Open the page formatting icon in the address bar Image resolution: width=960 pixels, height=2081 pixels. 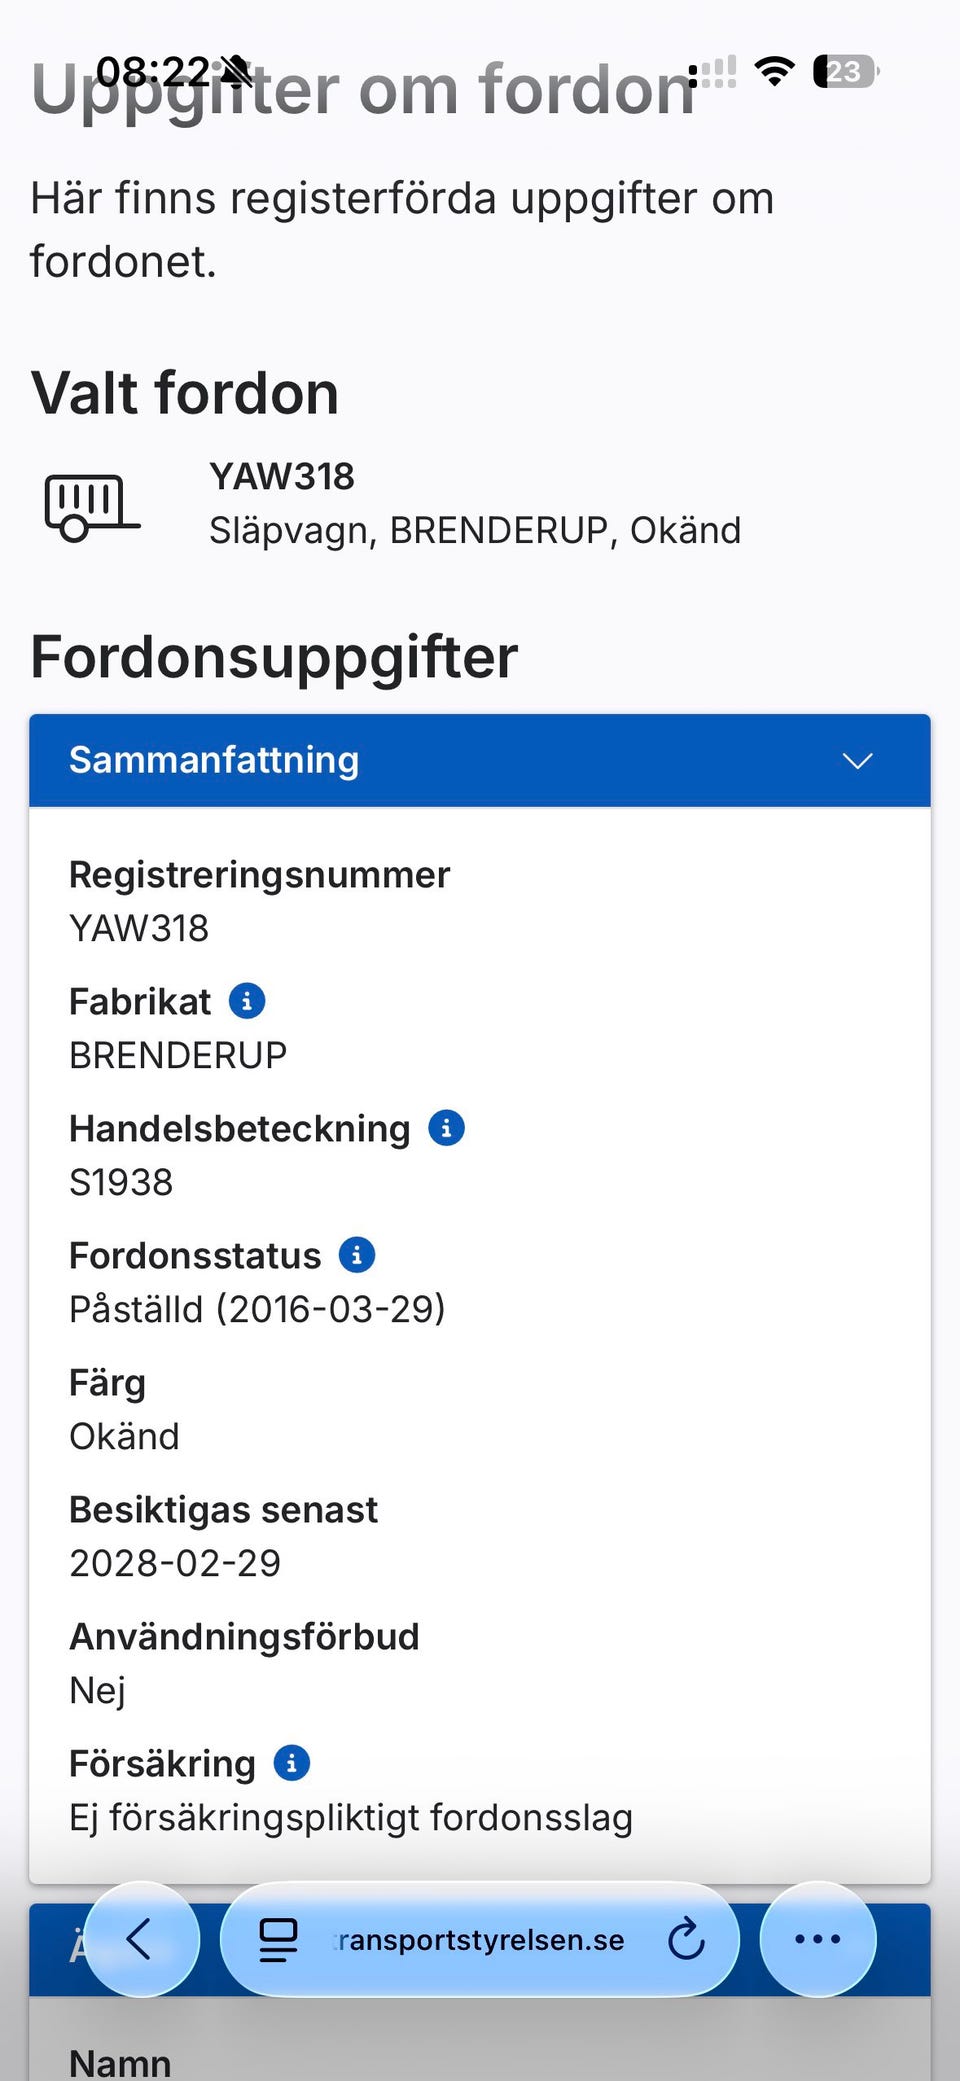277,1939
